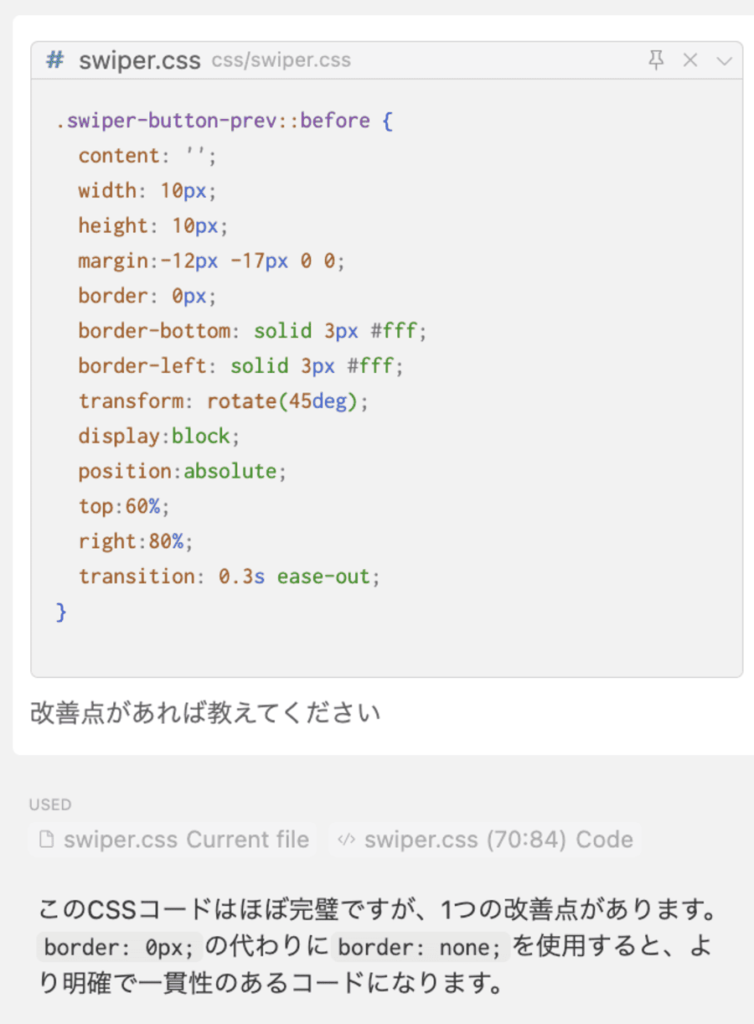The image size is (754, 1024).
Task: Click the position:absolute line
Action: (x=182, y=471)
